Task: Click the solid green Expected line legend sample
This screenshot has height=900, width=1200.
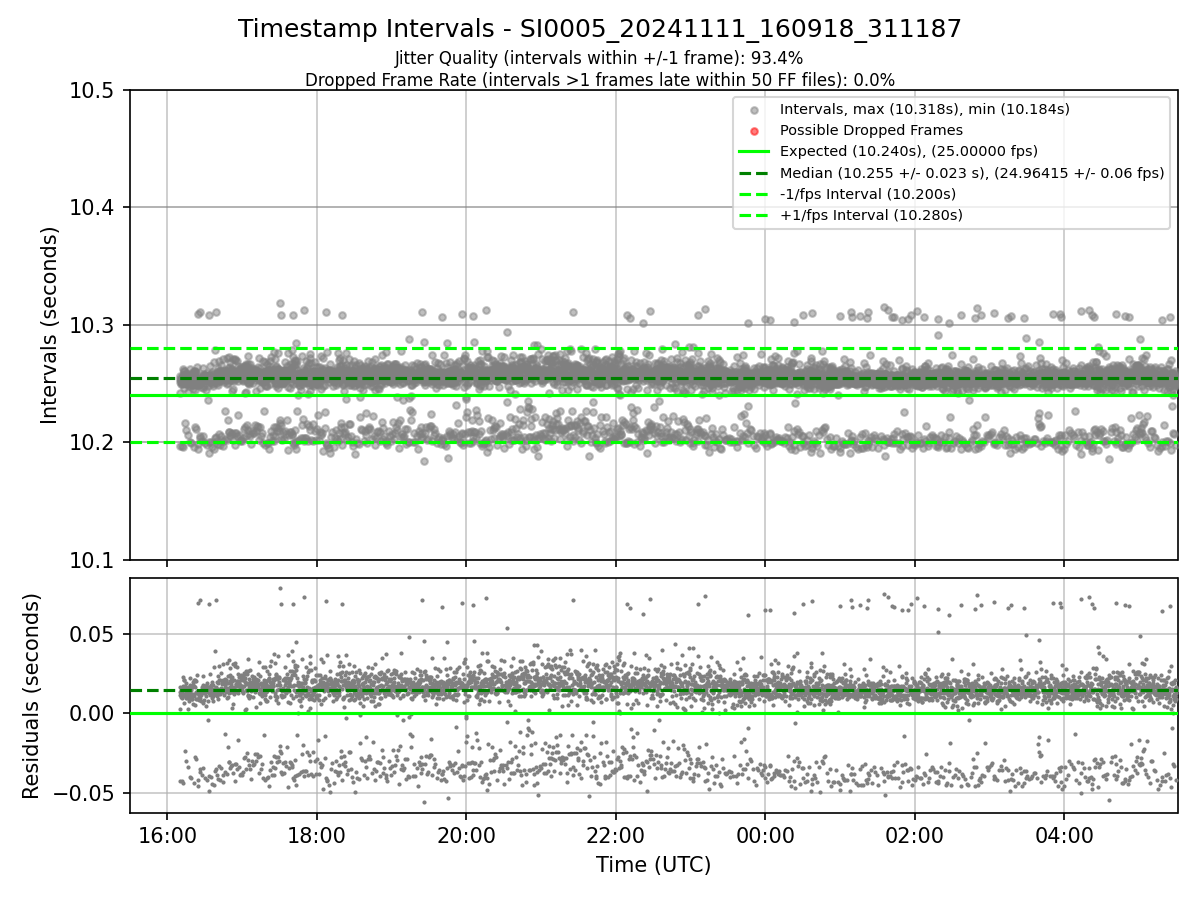Action: (754, 151)
